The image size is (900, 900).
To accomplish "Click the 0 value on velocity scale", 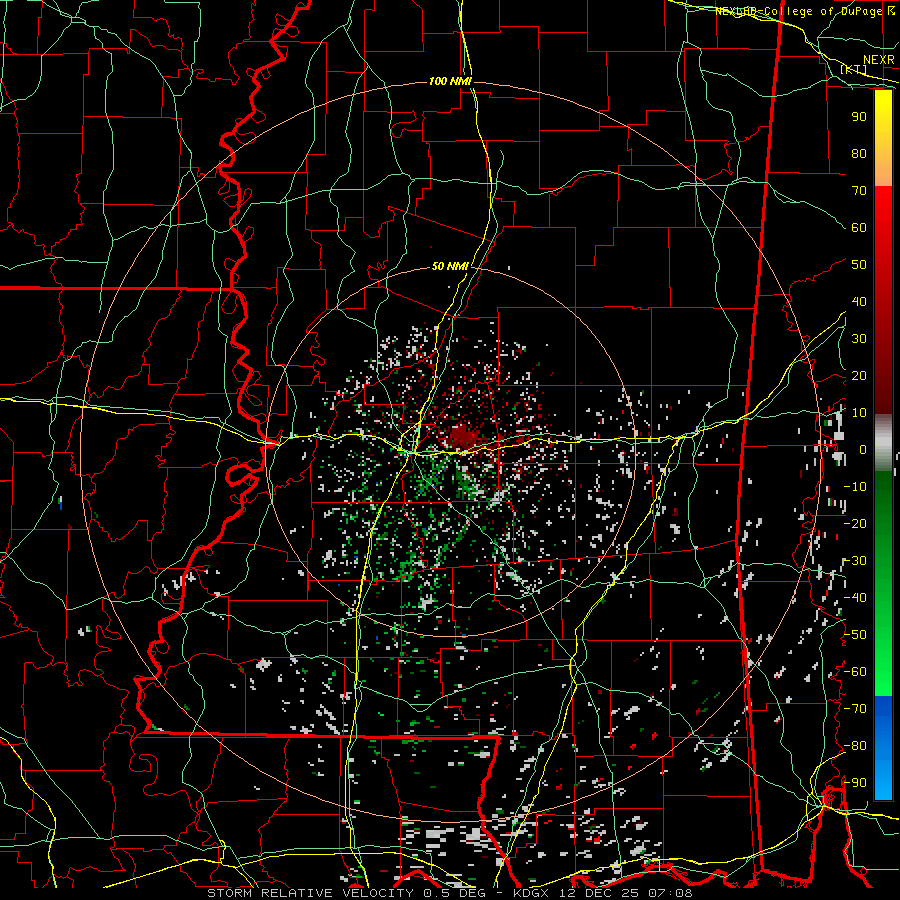I will [x=863, y=449].
